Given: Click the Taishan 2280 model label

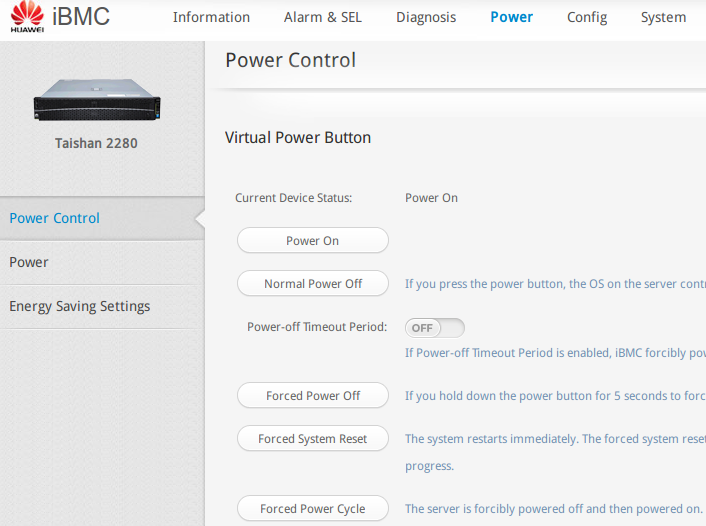Looking at the screenshot, I should tap(96, 143).
